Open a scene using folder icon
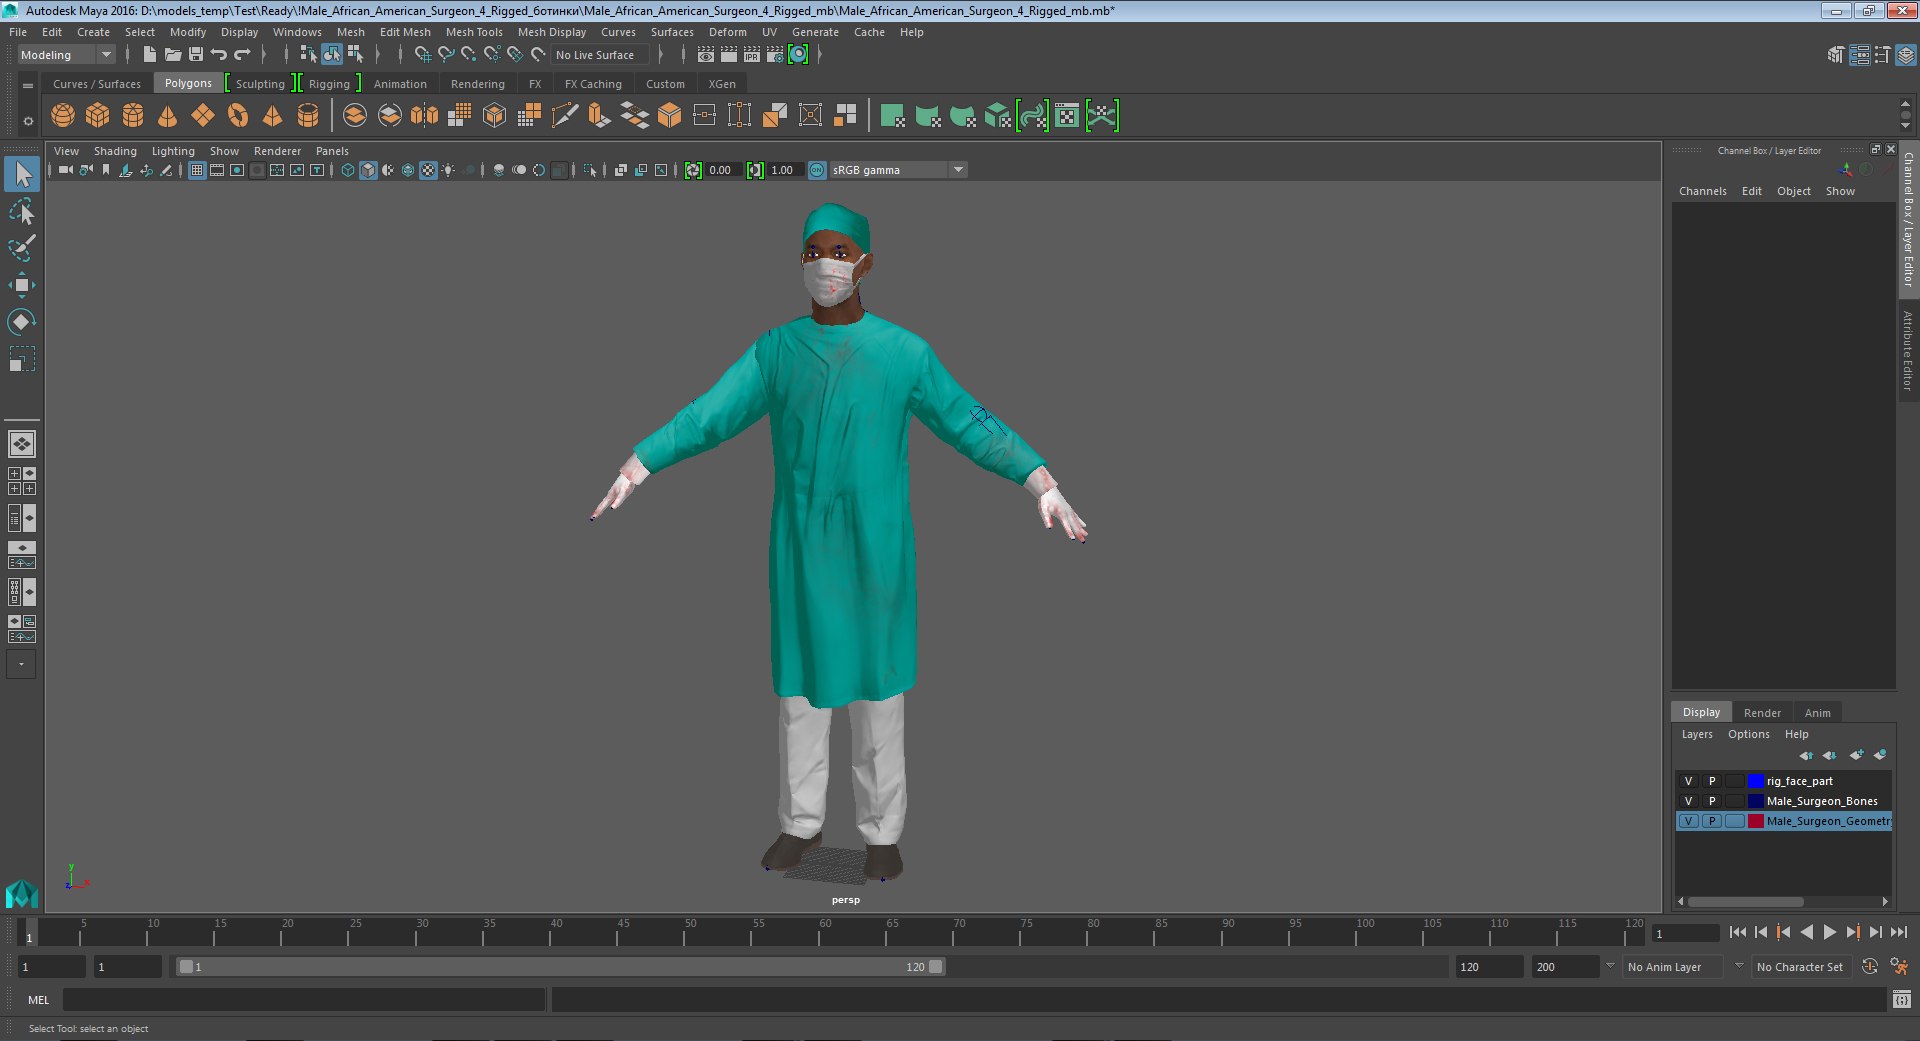1920x1041 pixels. [173, 55]
